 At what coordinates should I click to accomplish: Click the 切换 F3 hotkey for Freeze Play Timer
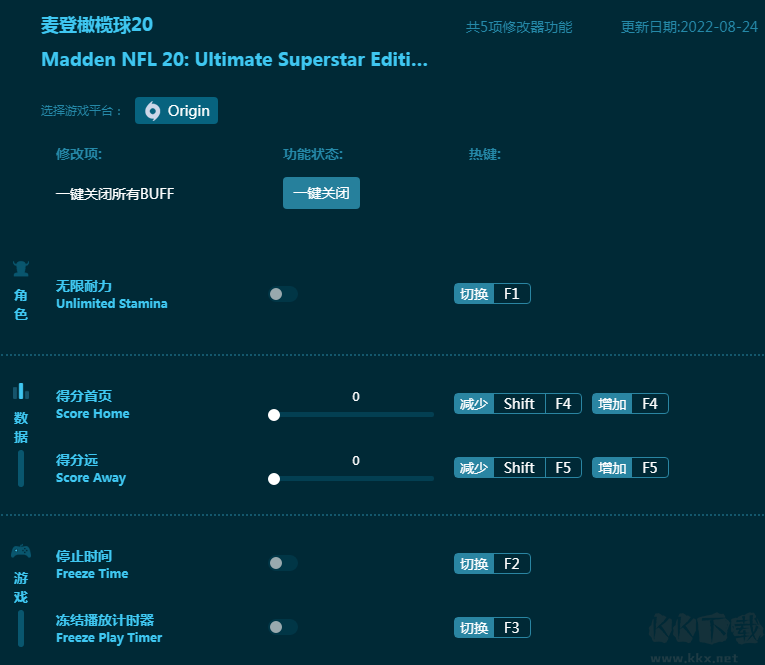pos(492,627)
